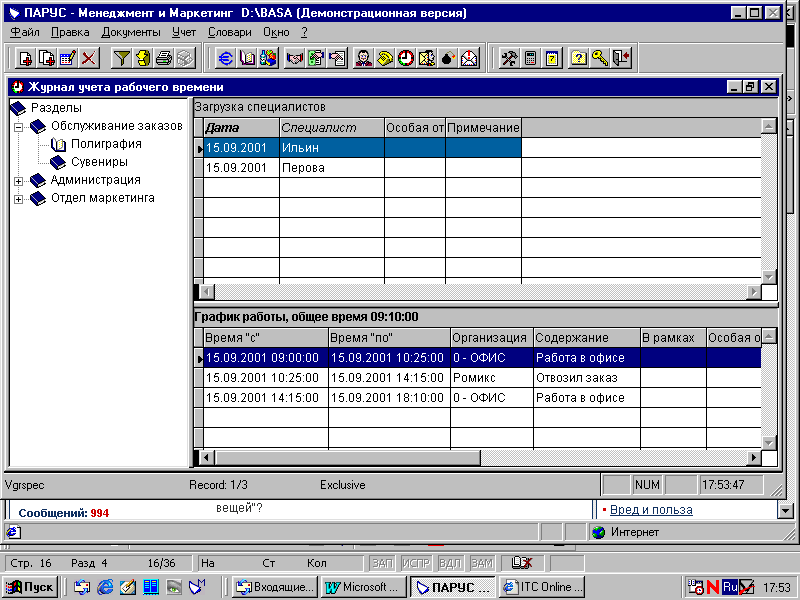Click the blue euro currency icon

[x=226, y=58]
